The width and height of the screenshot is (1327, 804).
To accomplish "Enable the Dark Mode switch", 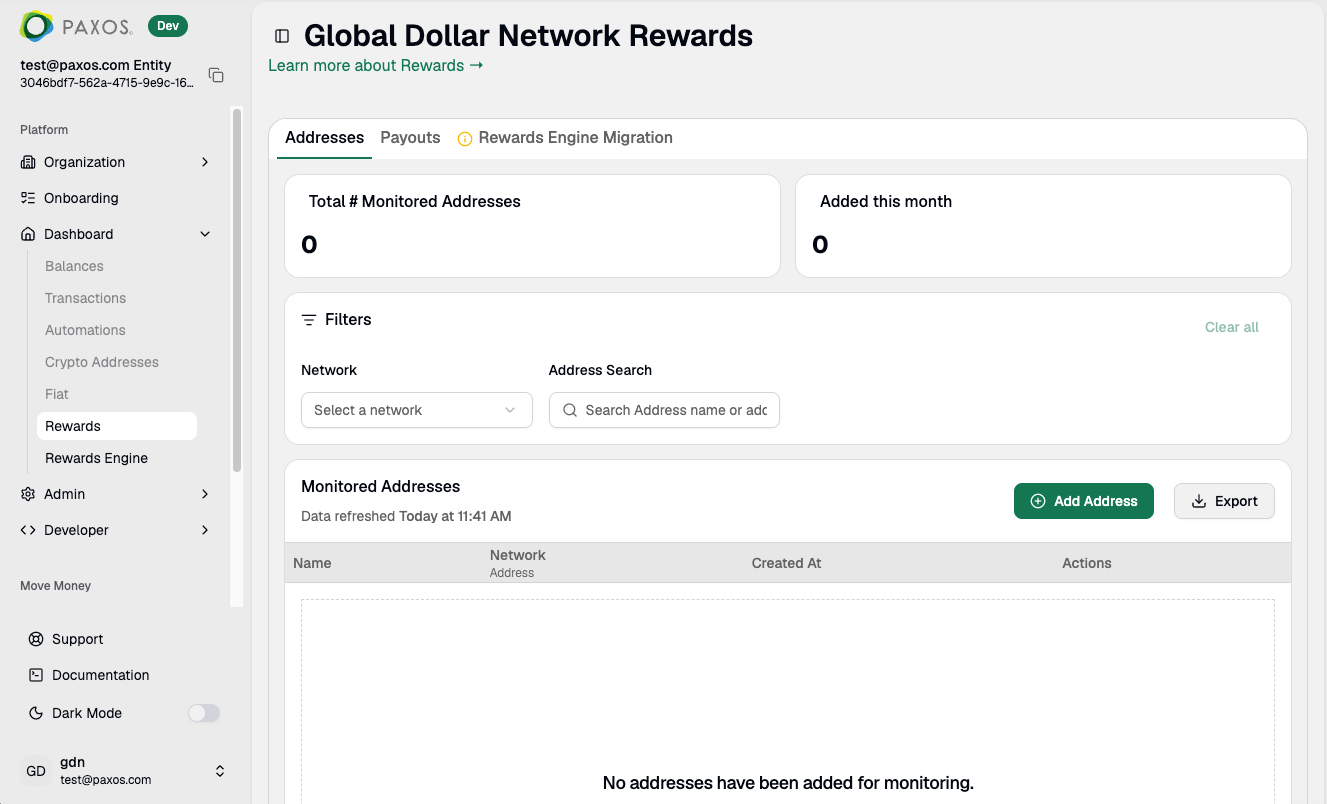I will coord(204,713).
